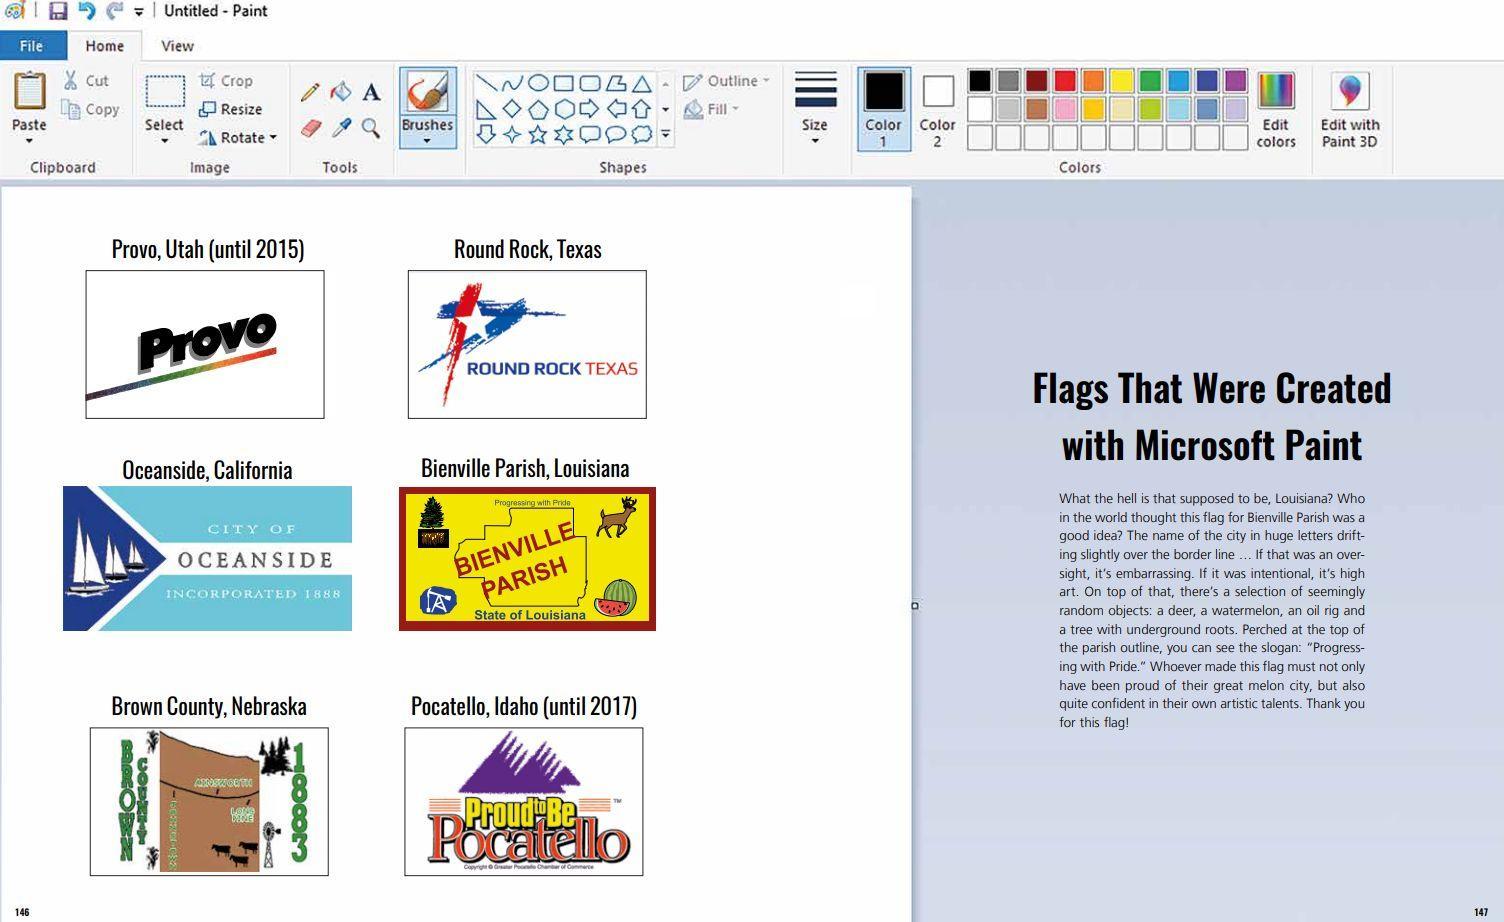The height and width of the screenshot is (922, 1504).
Task: Pick the red color swatch
Action: tap(1065, 81)
